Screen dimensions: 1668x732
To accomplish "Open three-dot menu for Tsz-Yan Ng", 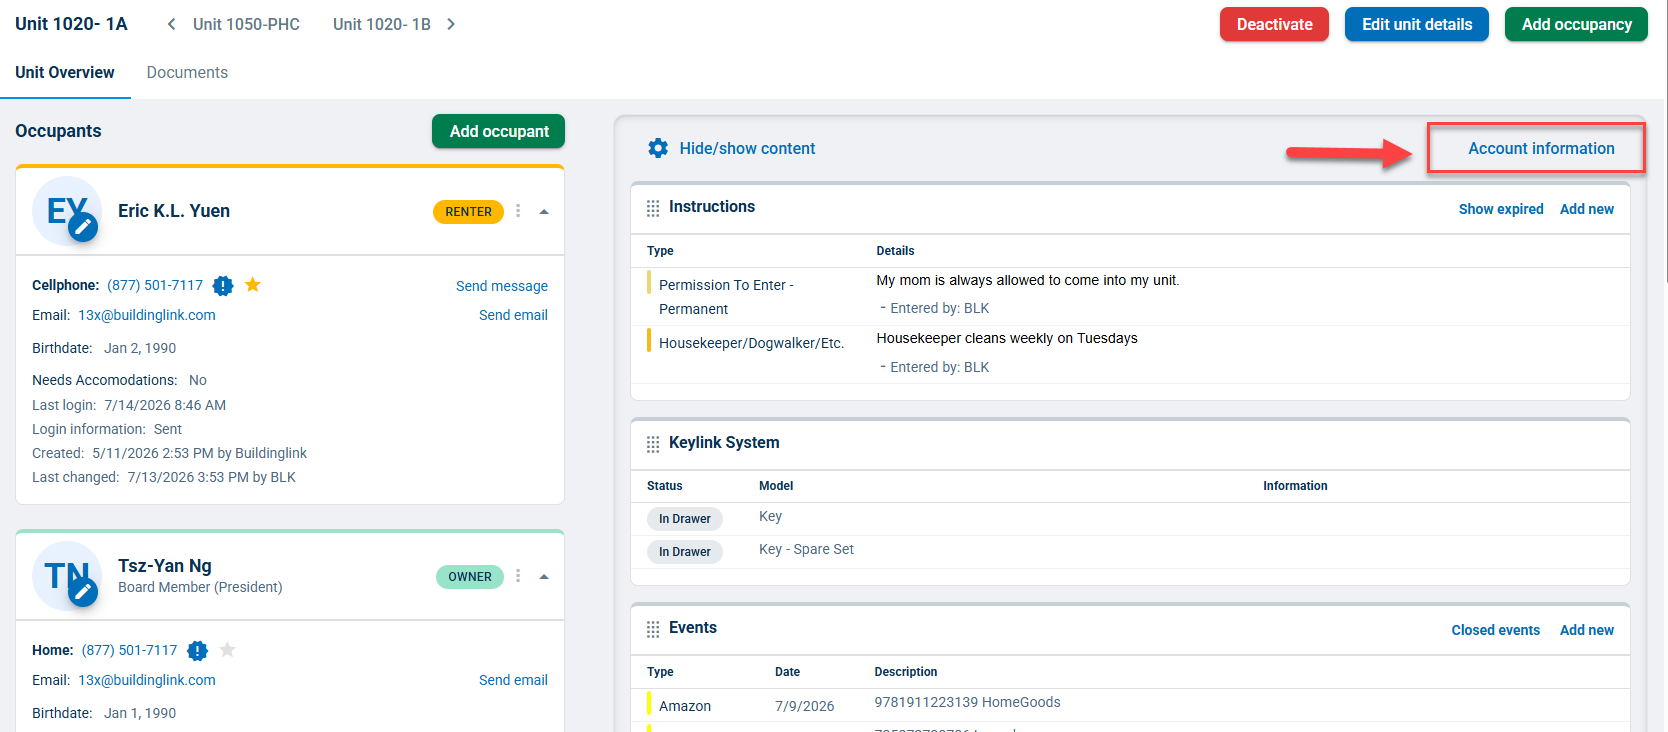I will 518,576.
